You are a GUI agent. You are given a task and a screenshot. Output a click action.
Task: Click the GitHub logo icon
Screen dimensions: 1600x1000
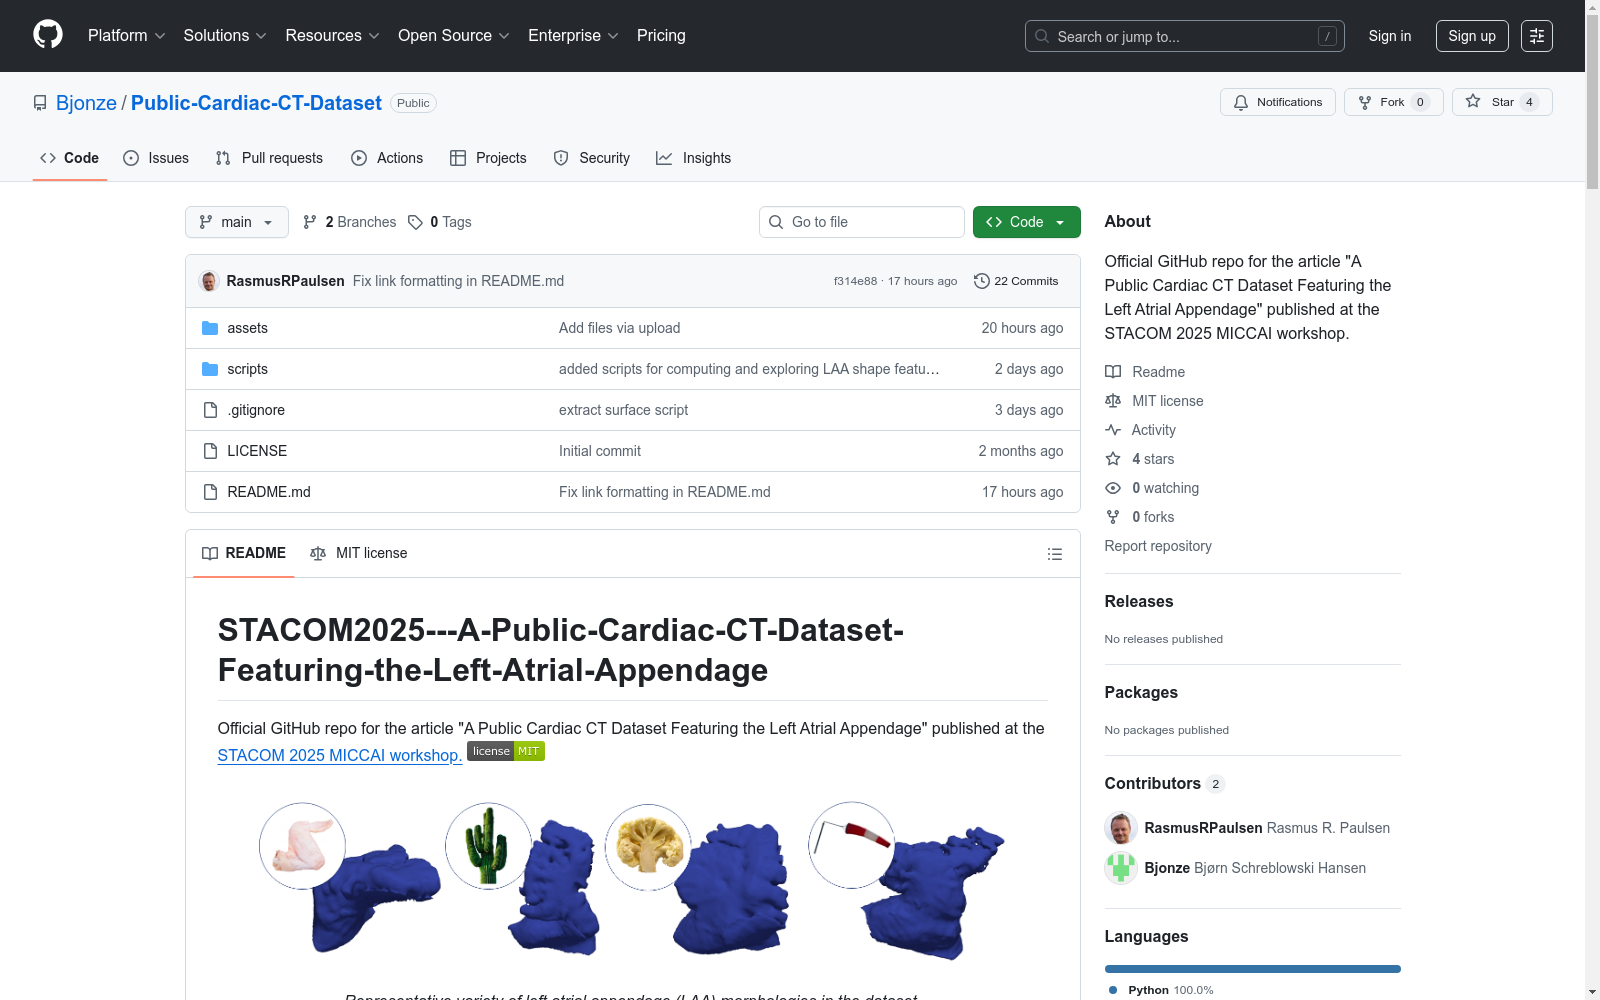coord(48,35)
